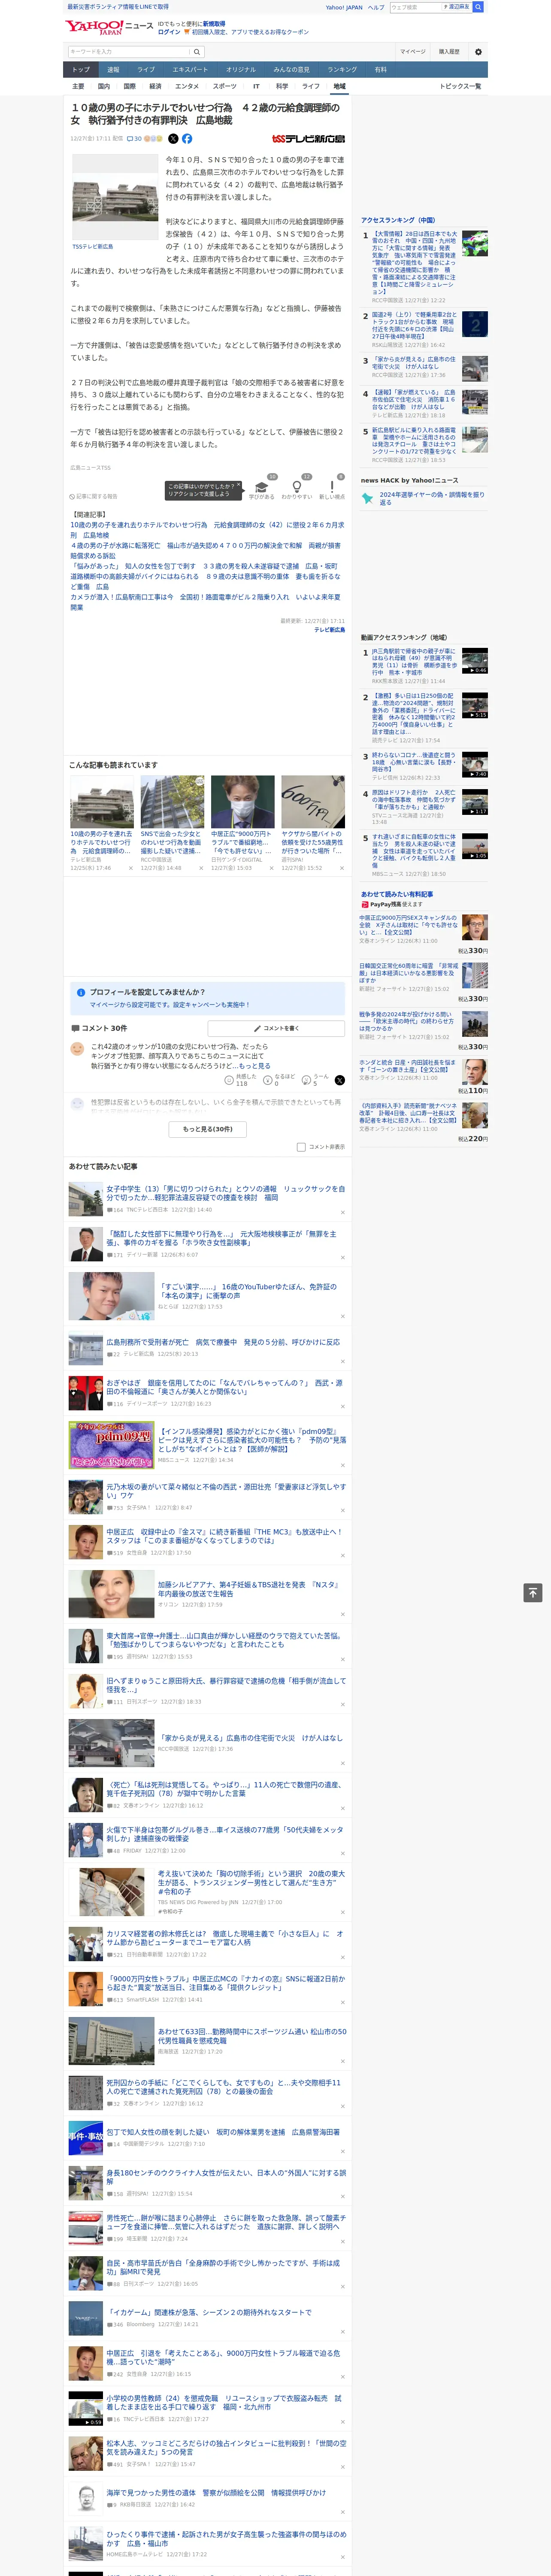
Task: Open related link 4歳の男の子が水路に転落死亡
Action: click(x=205, y=551)
